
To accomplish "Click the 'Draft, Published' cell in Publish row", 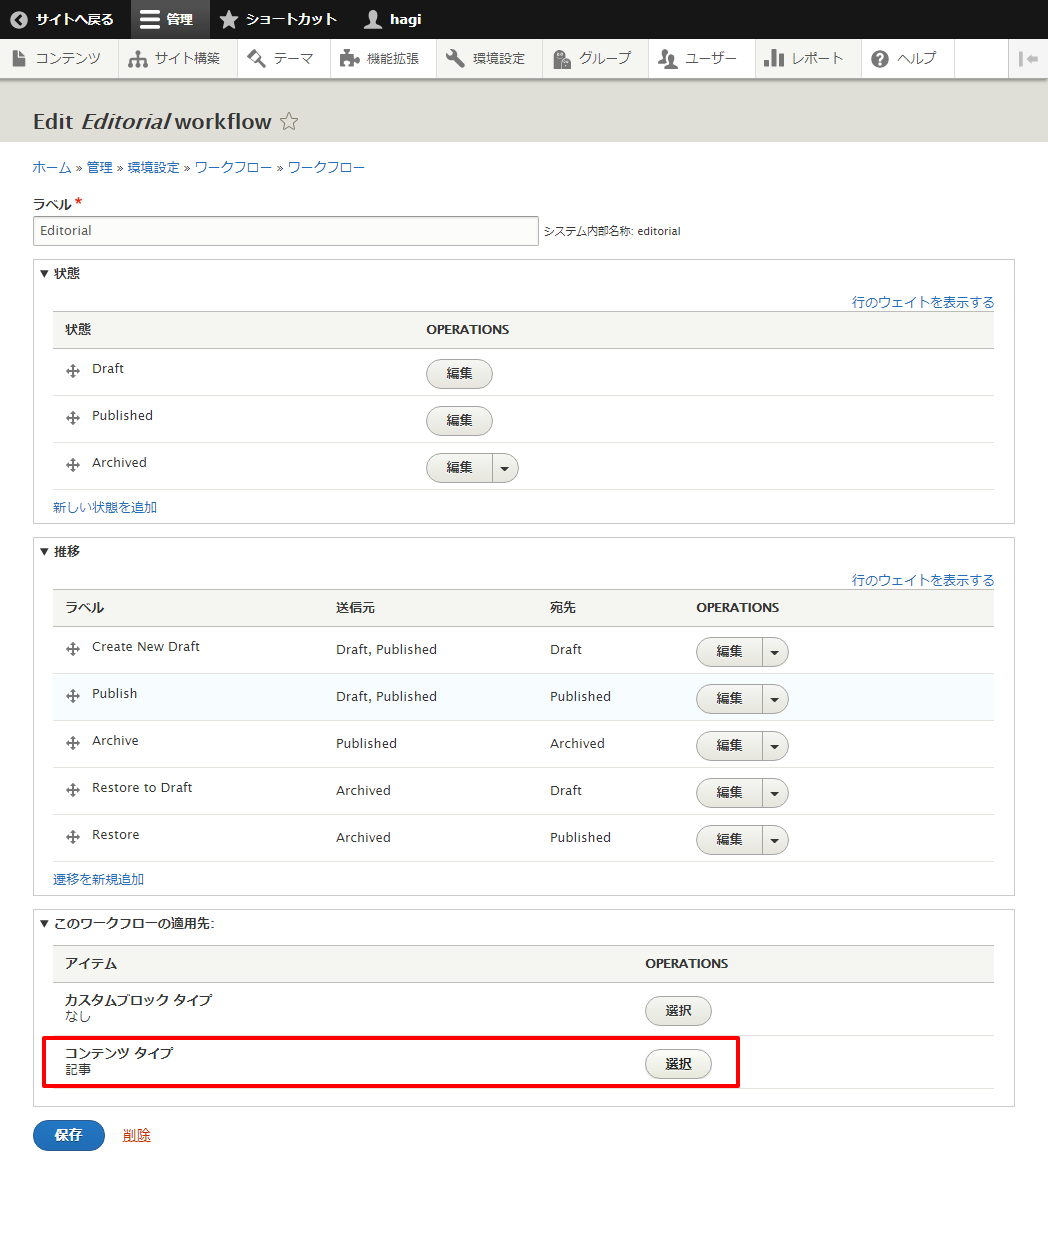I will point(386,697).
